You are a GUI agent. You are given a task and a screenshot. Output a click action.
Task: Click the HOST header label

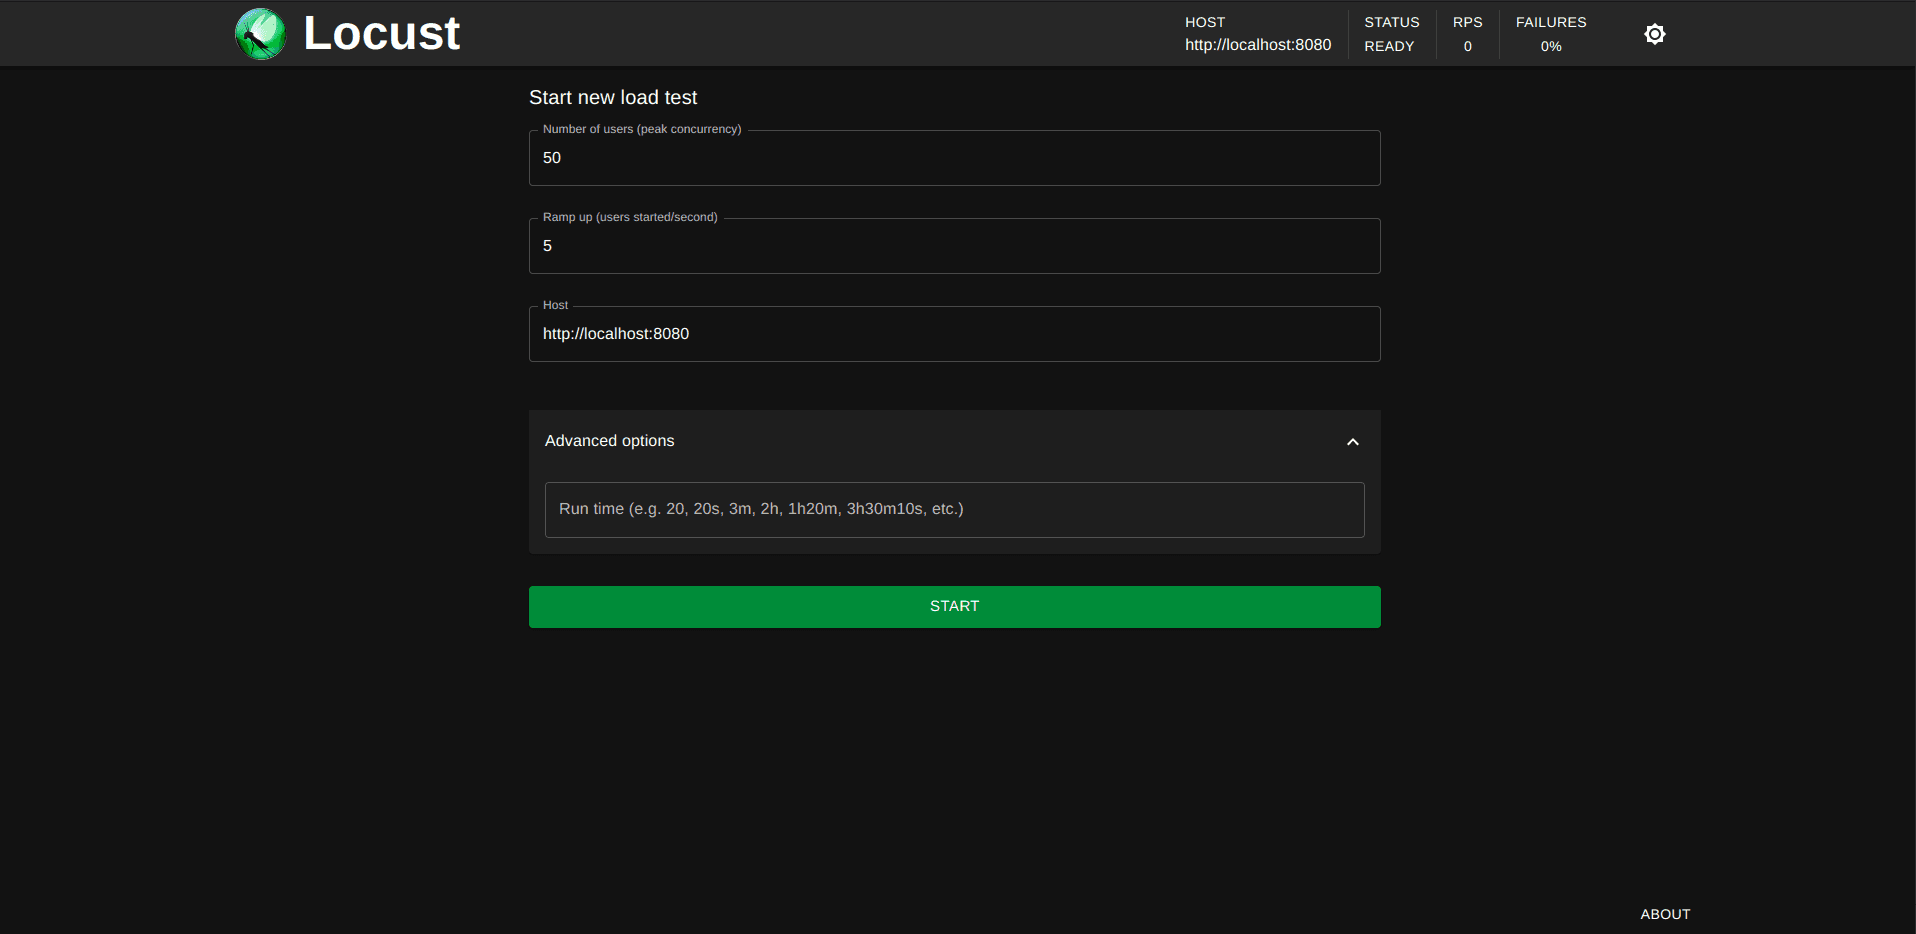(1205, 22)
